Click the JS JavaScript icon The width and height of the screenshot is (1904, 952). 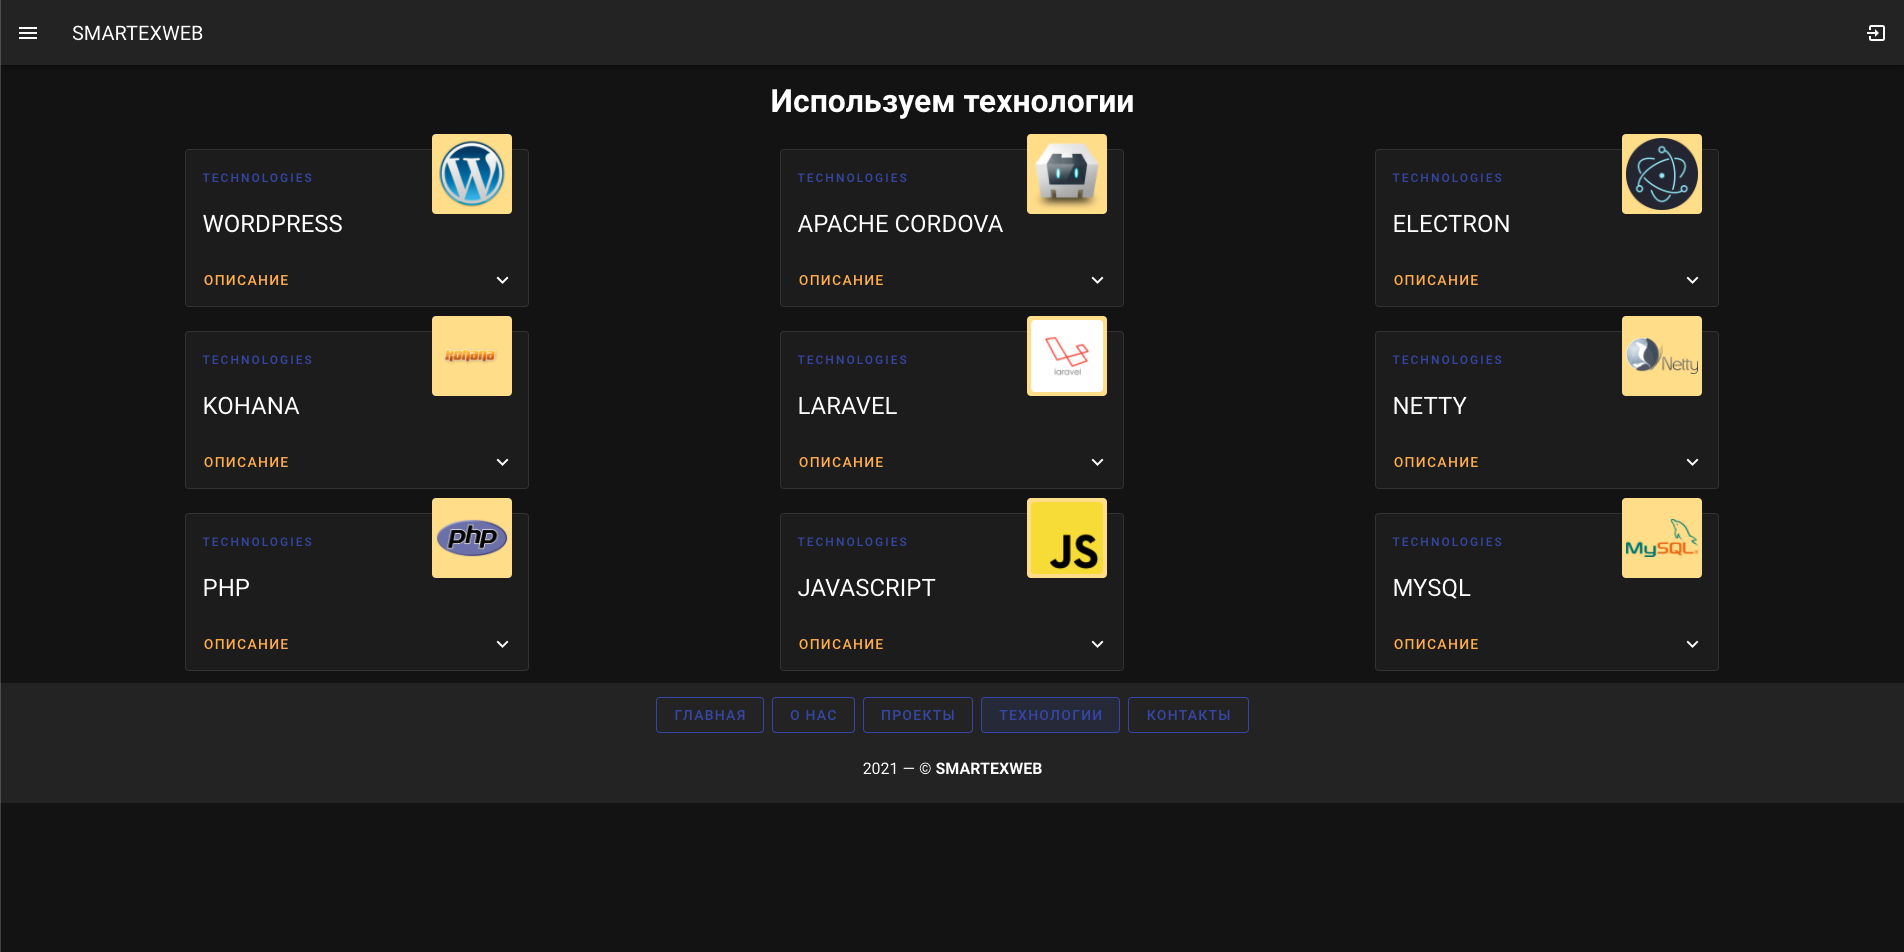(x=1066, y=537)
